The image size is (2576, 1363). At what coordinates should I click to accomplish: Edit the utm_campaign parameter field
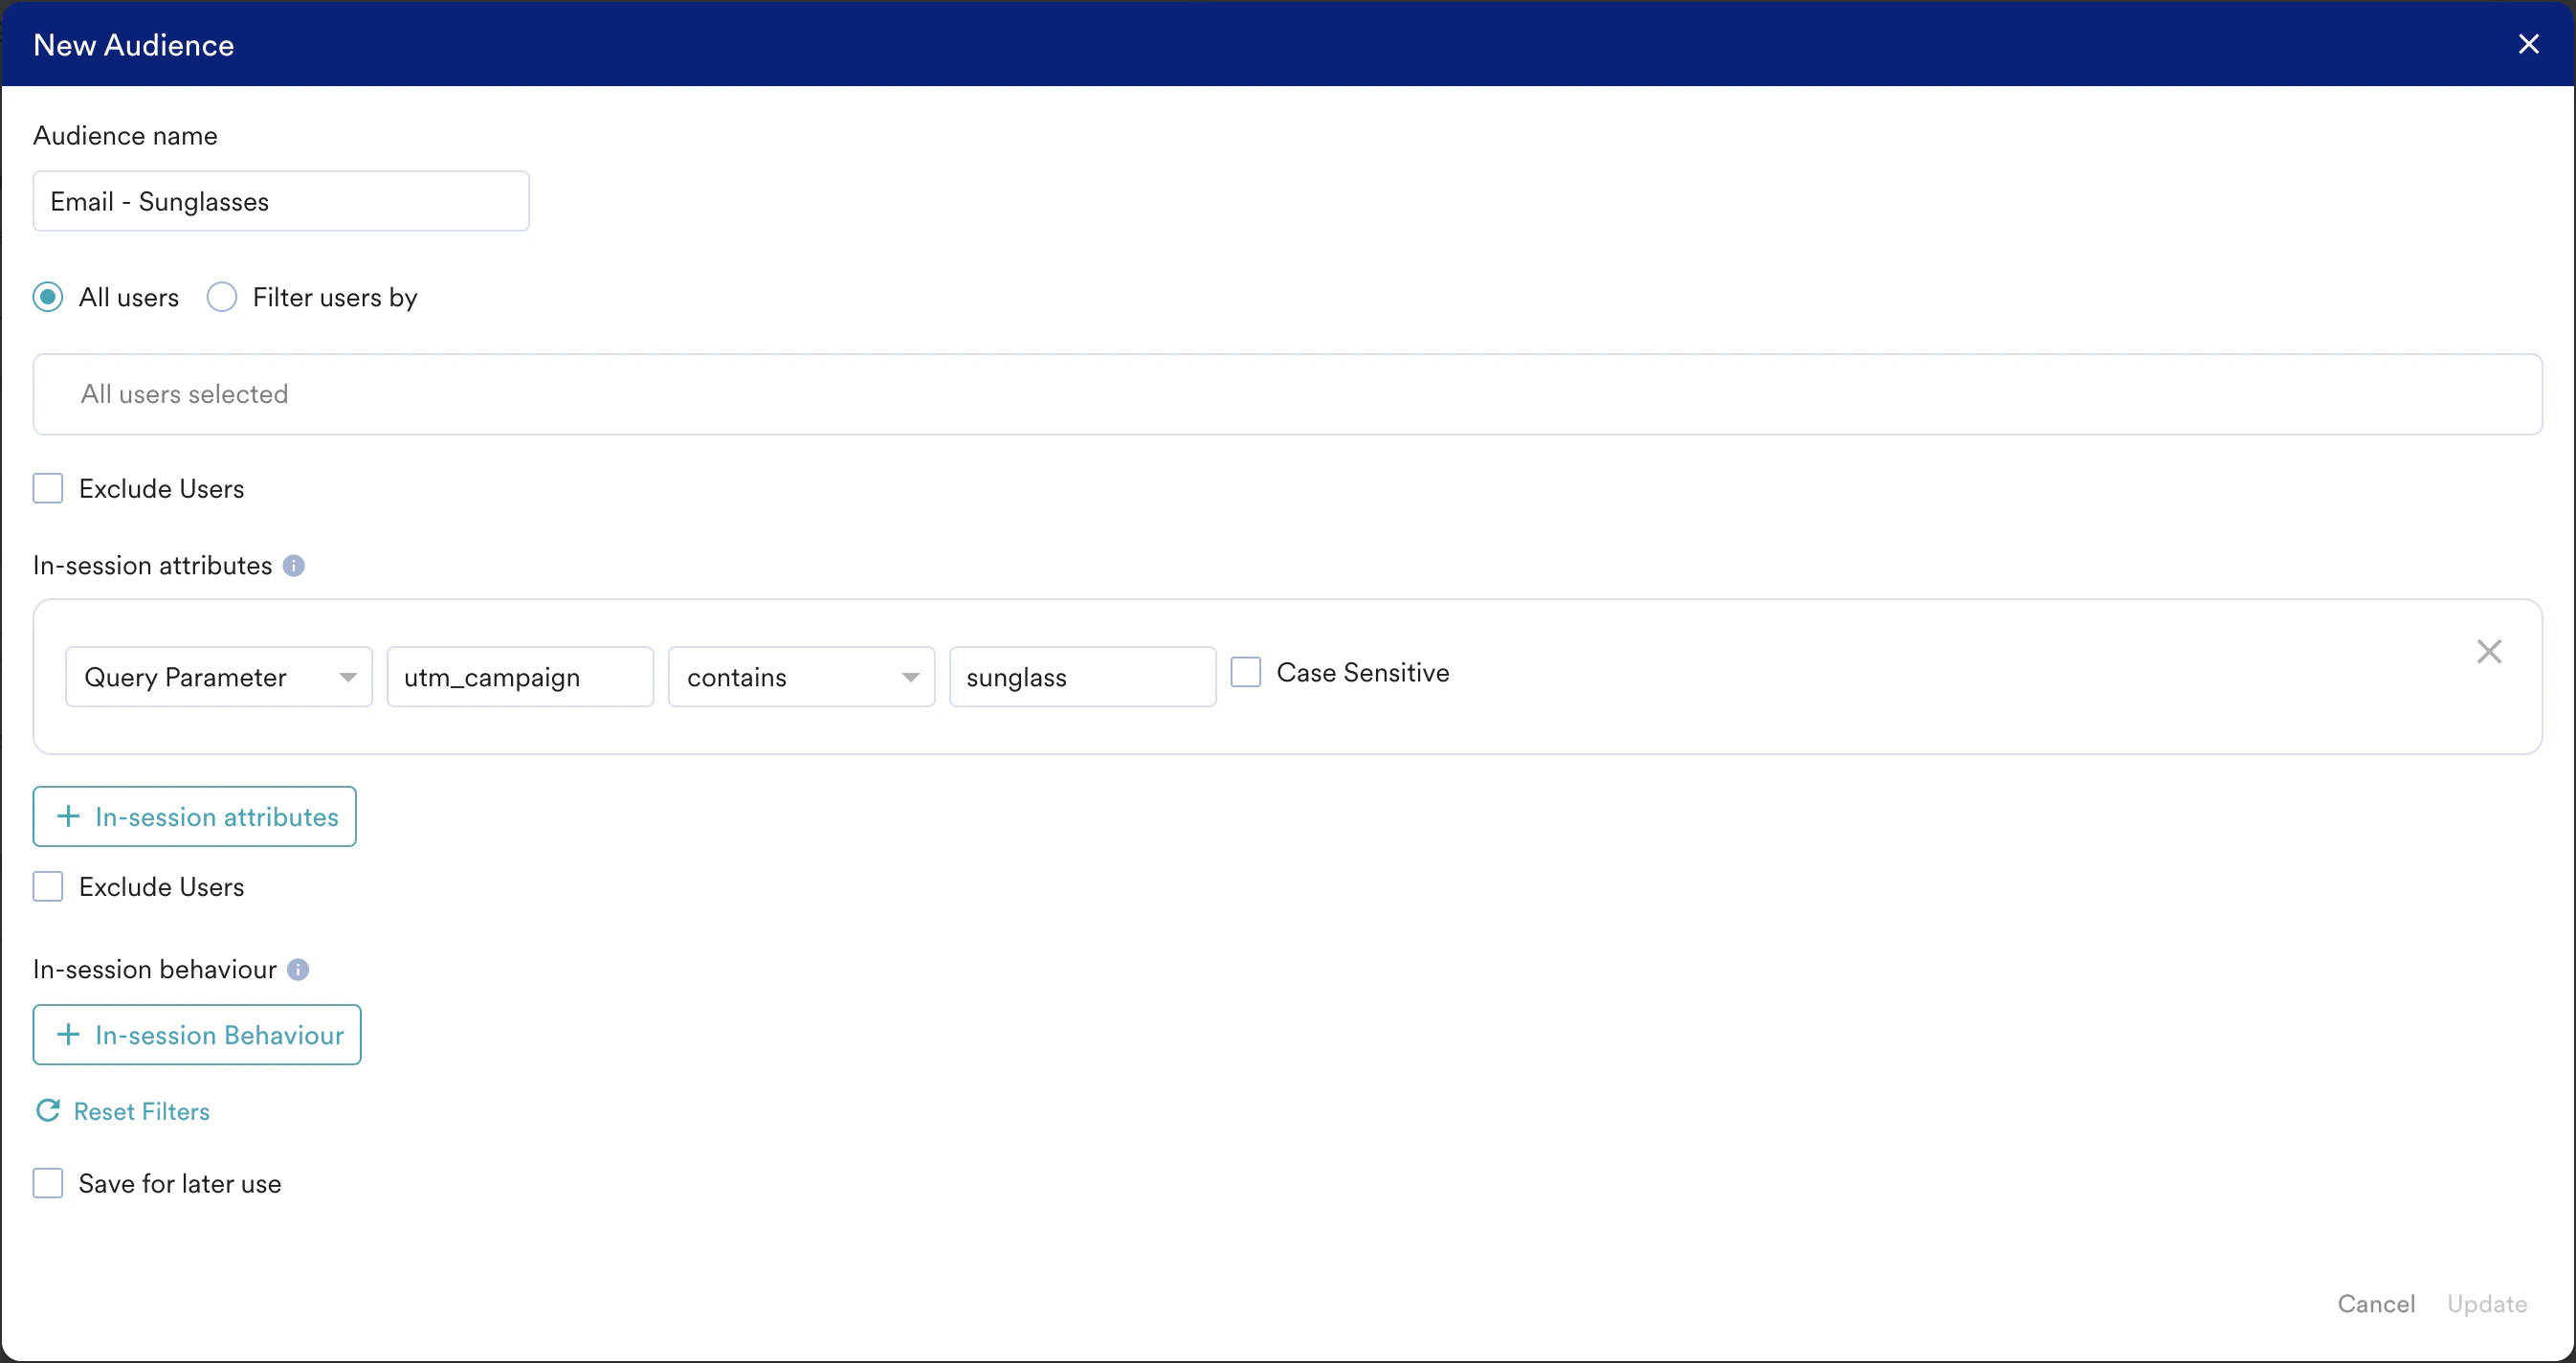[520, 677]
